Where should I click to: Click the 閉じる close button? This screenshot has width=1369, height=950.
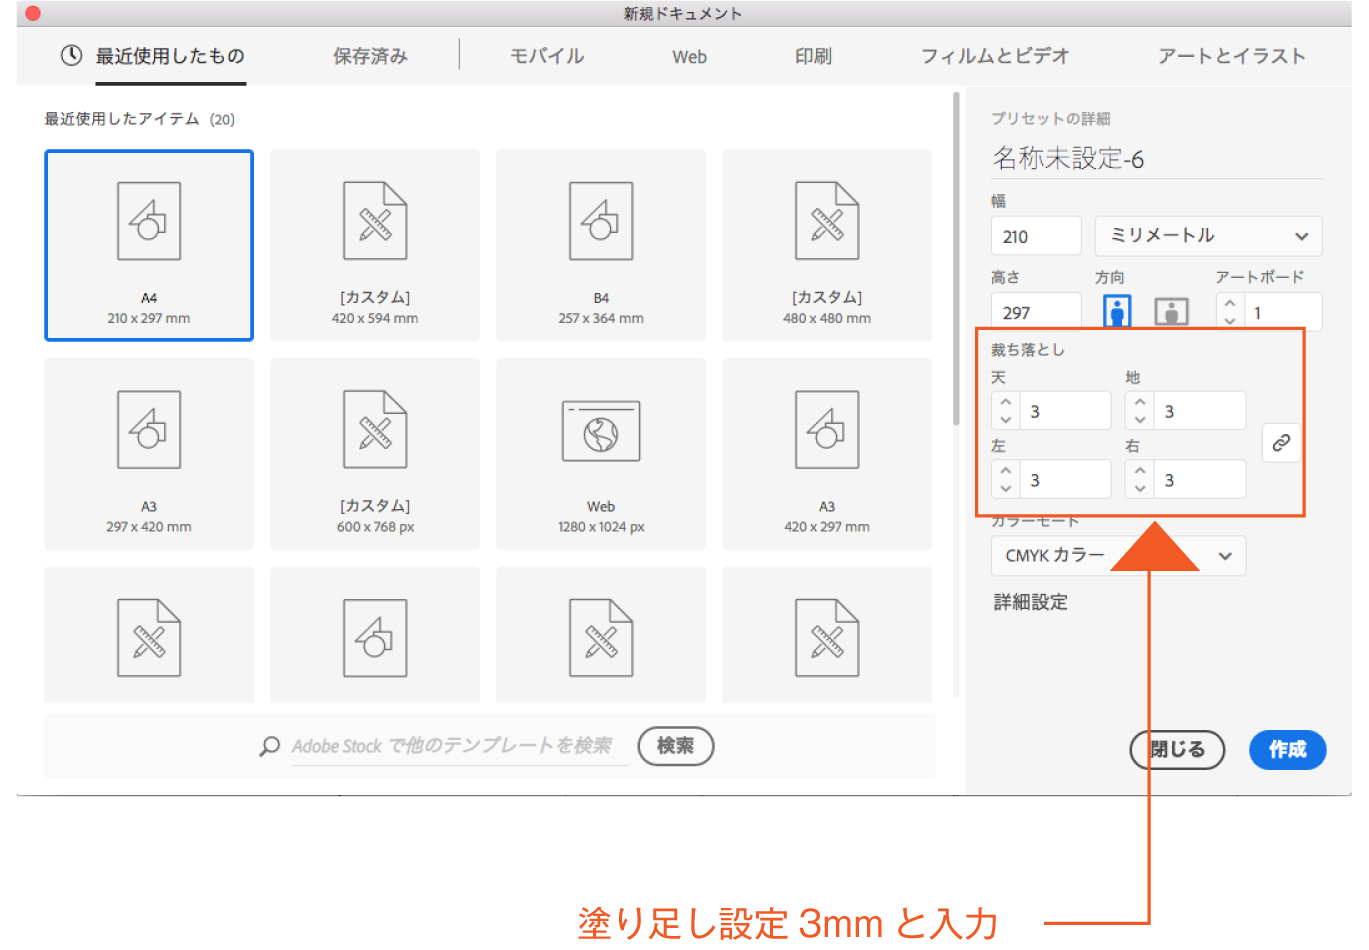point(1177,750)
